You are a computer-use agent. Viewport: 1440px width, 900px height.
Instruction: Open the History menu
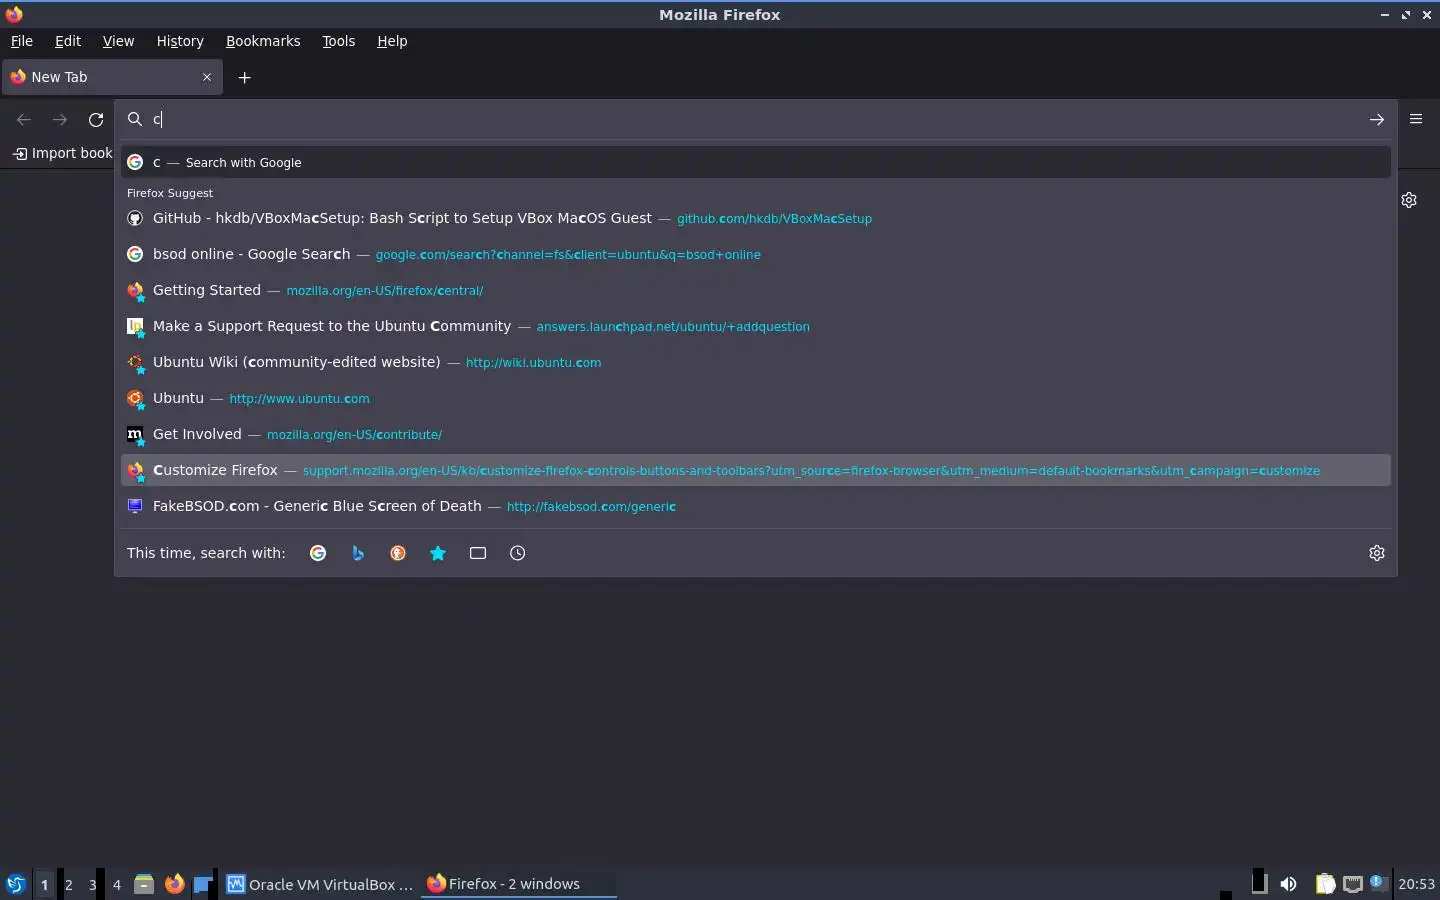tap(180, 41)
